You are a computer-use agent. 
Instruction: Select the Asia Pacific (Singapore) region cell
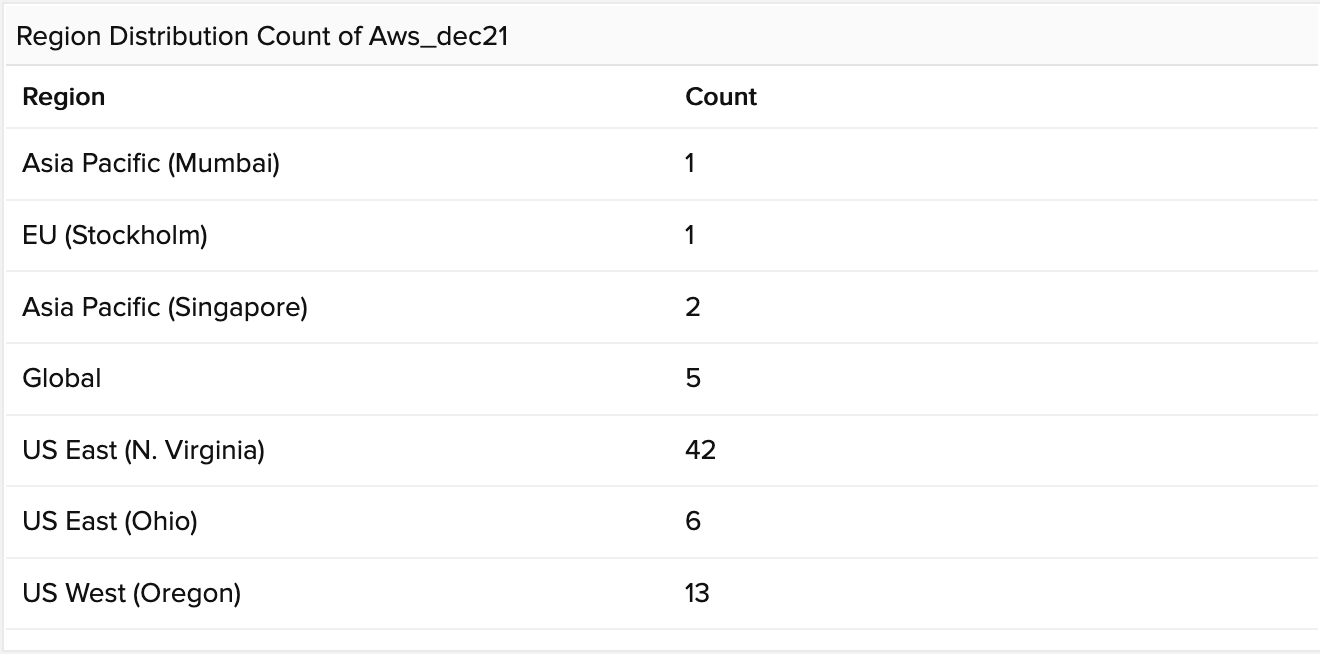[165, 307]
